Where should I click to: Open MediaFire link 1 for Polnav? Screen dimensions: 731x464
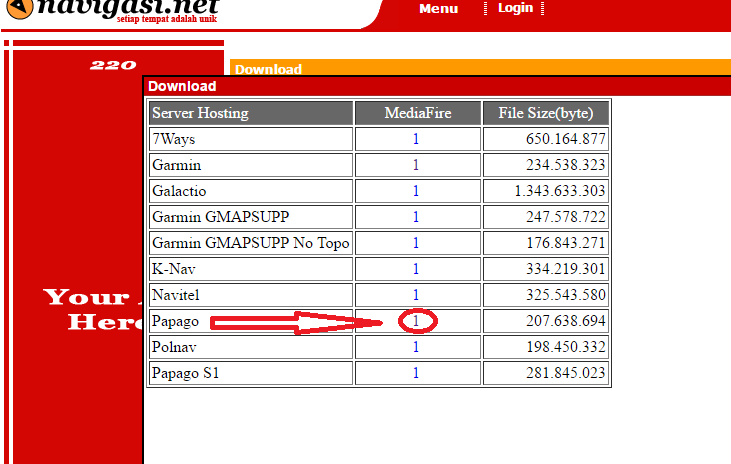(x=416, y=347)
